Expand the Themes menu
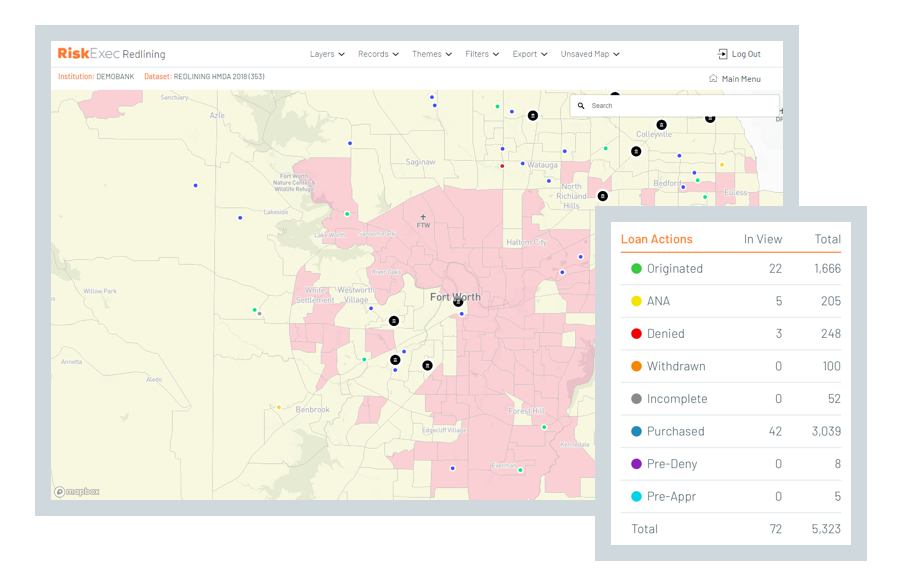The image size is (900, 582). click(431, 54)
